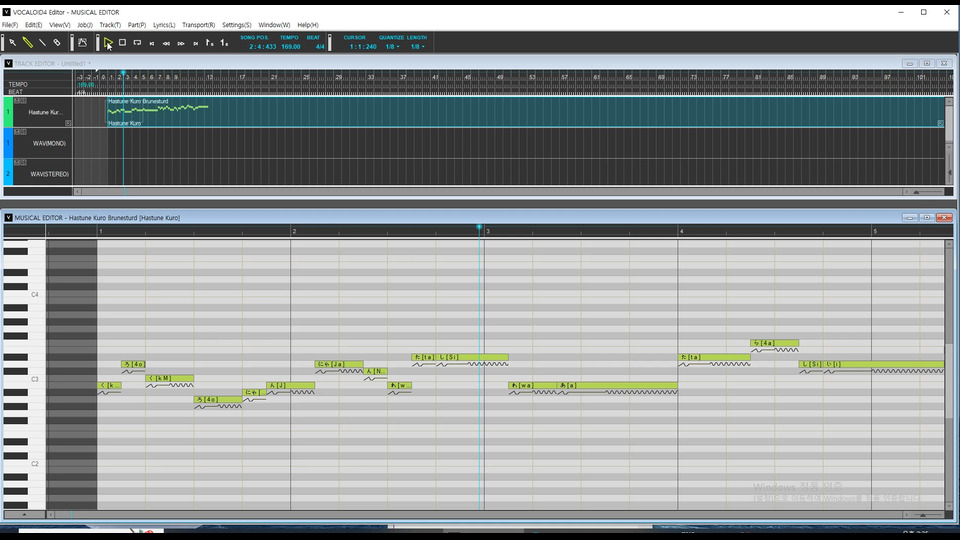Open the QUANTIZE 1/8 dropdown
The image size is (960, 540).
392,47
